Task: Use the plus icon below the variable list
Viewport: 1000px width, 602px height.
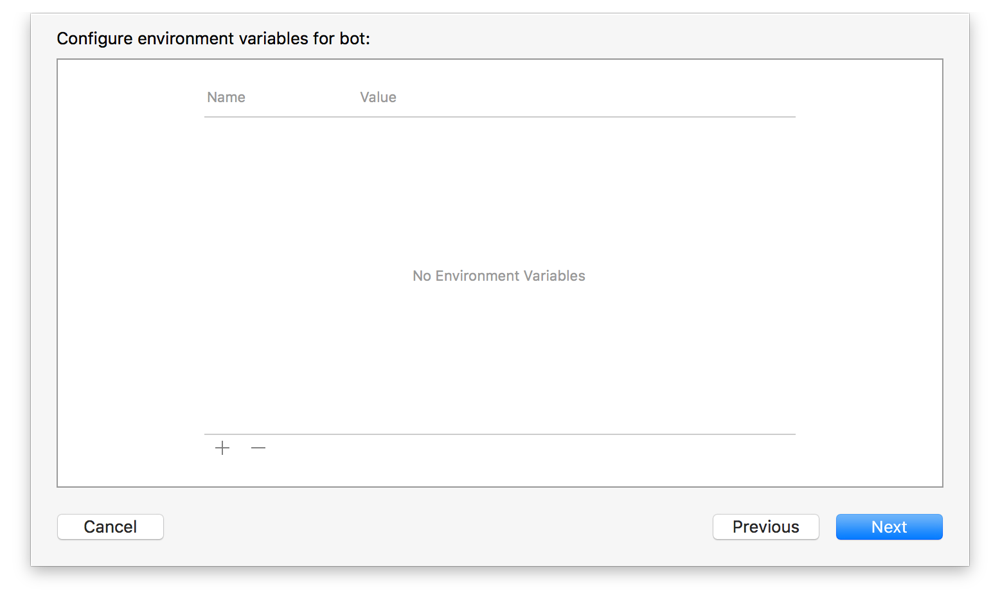Action: (222, 448)
